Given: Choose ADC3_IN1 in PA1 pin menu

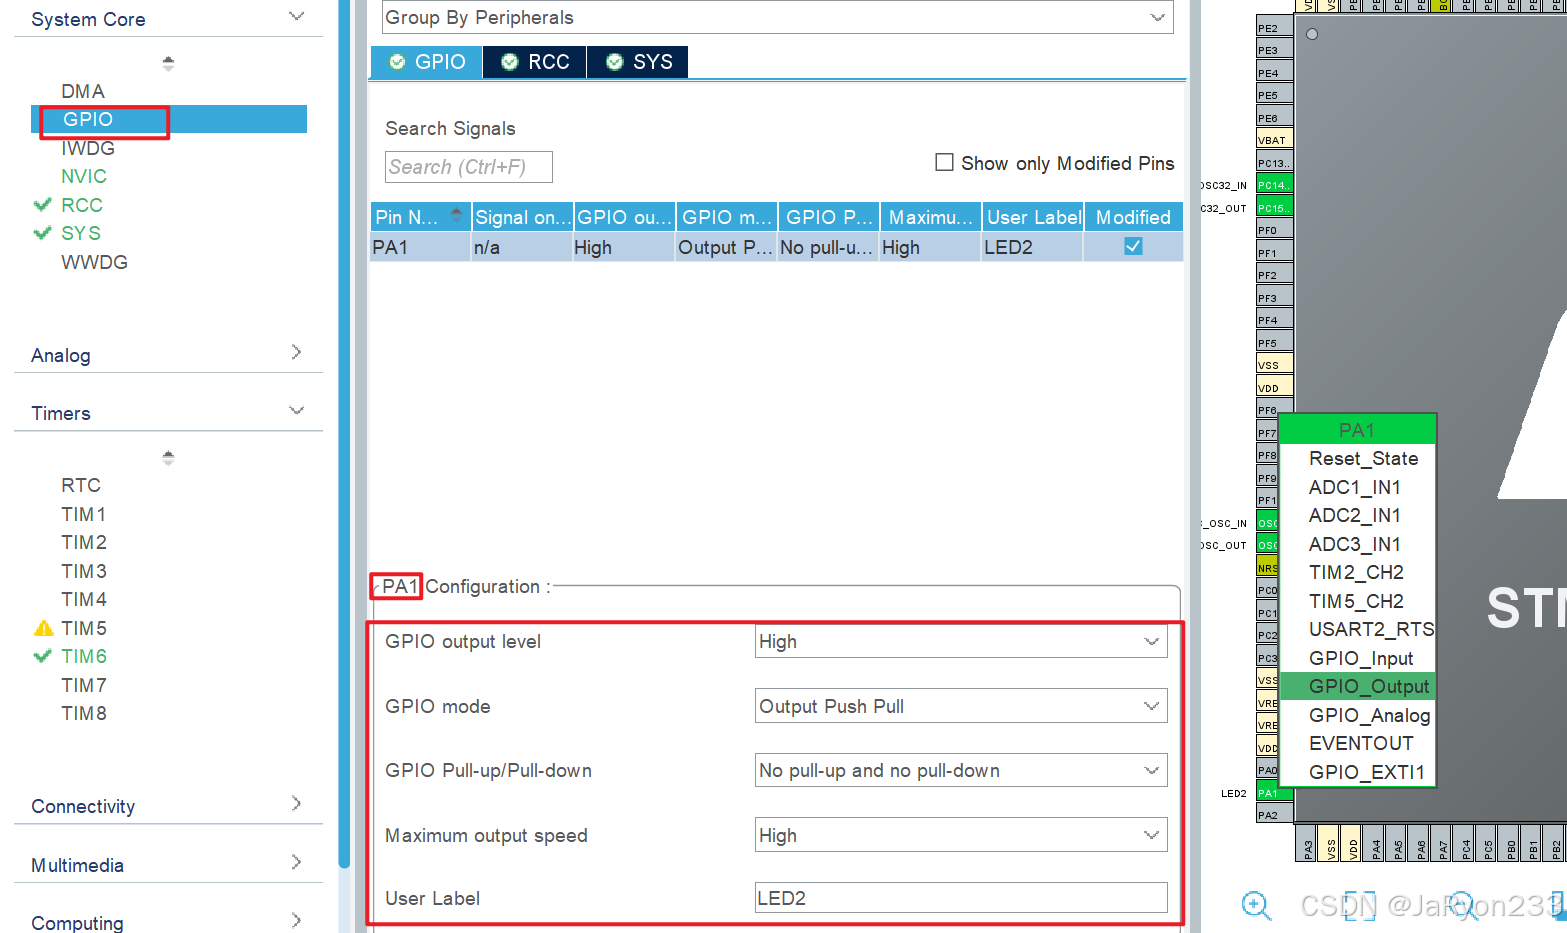Looking at the screenshot, I should click(1355, 544).
